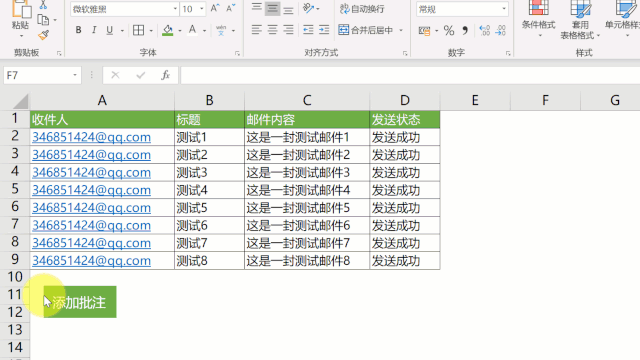640x360 pixels.
Task: Click the cancel X in formula bar
Action: tap(115, 75)
